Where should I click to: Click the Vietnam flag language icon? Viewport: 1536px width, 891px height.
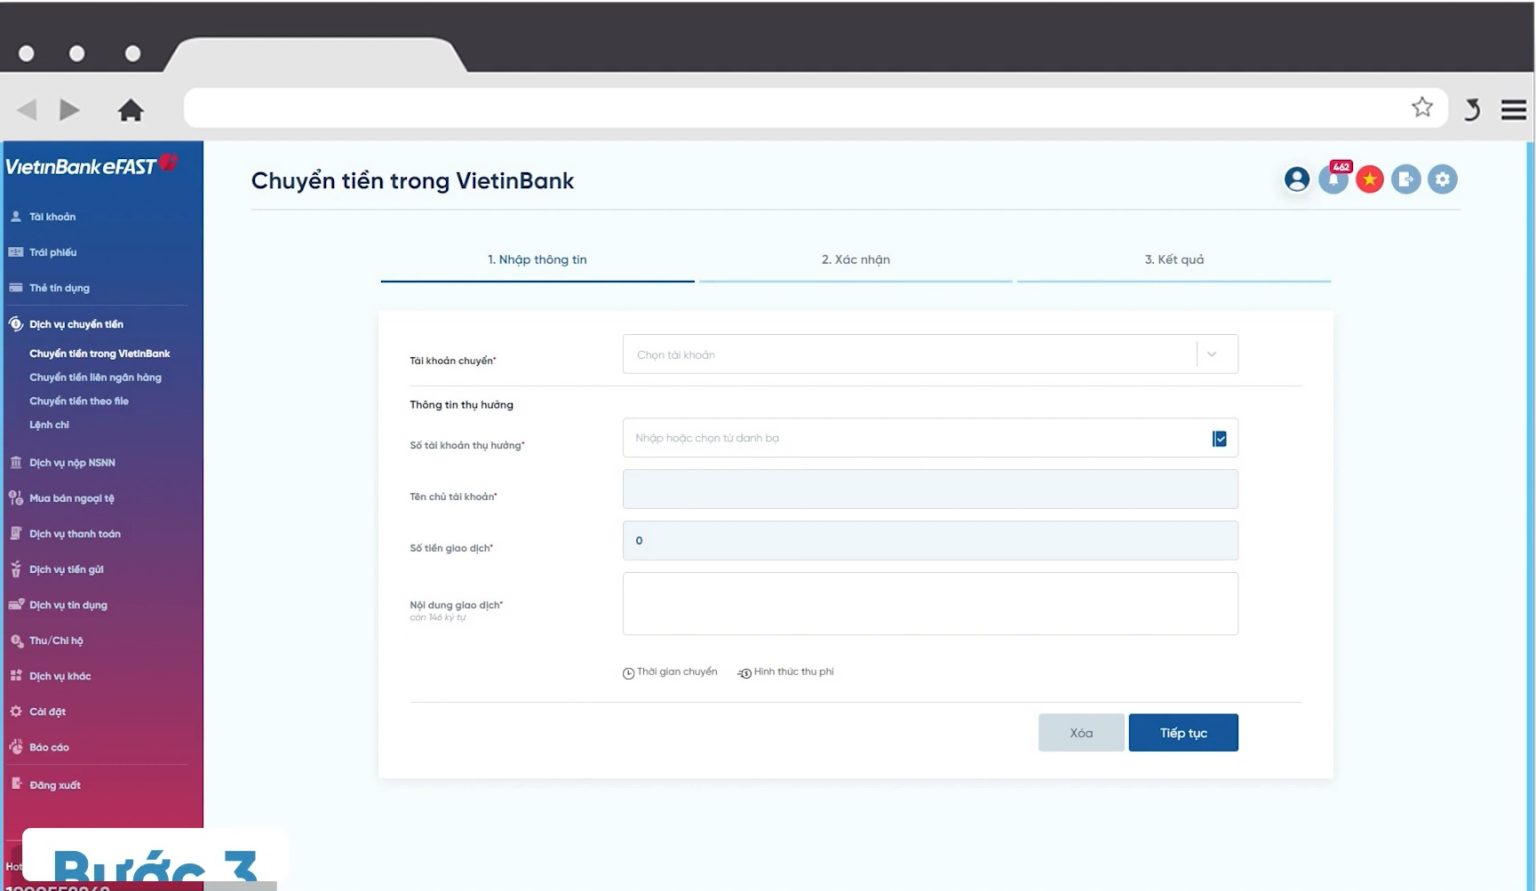tap(1369, 179)
